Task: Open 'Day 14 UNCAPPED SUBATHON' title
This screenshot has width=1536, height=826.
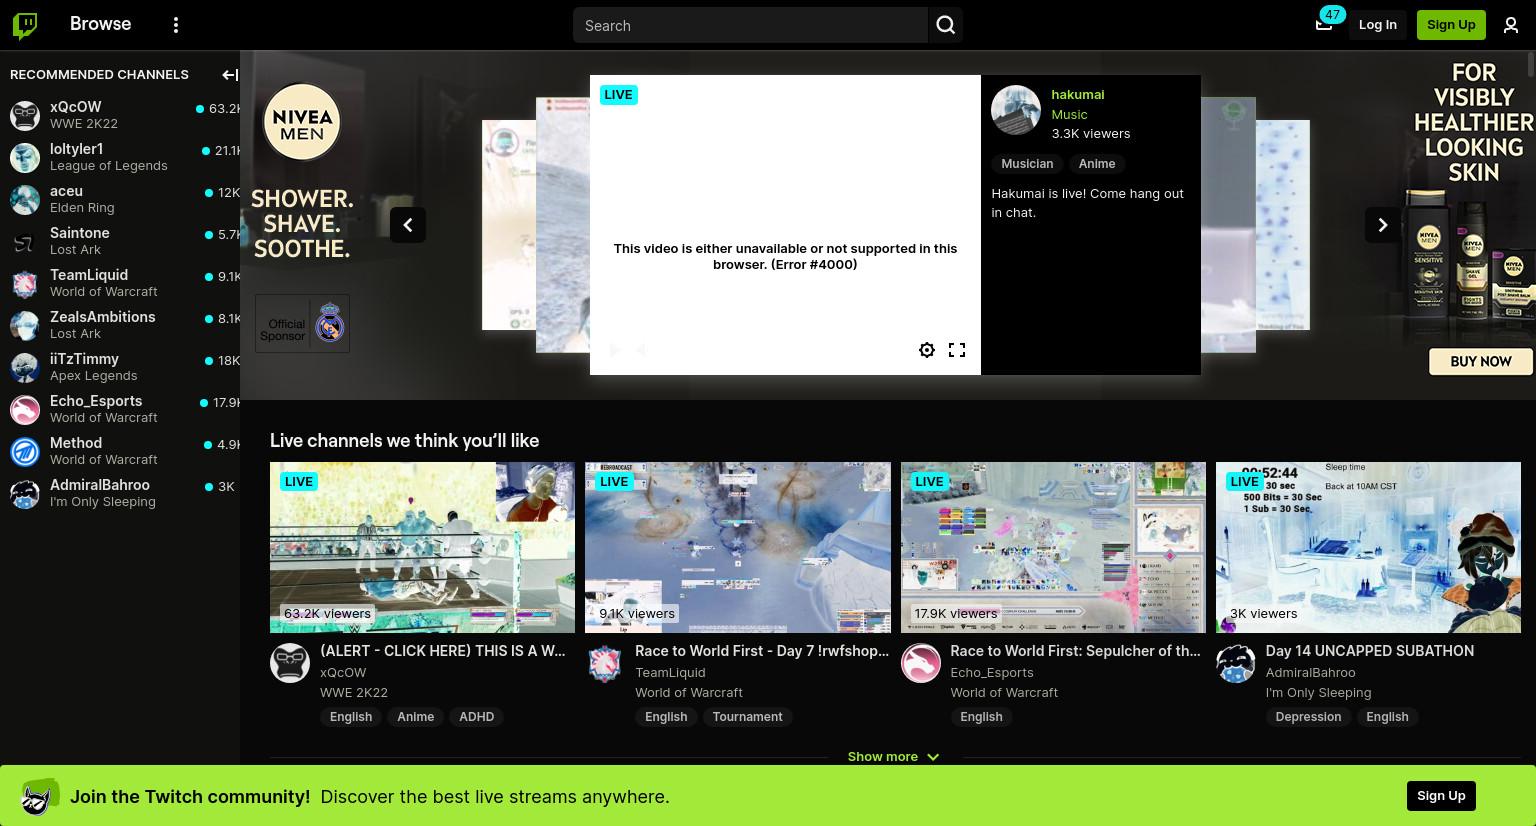Action: coord(1369,651)
